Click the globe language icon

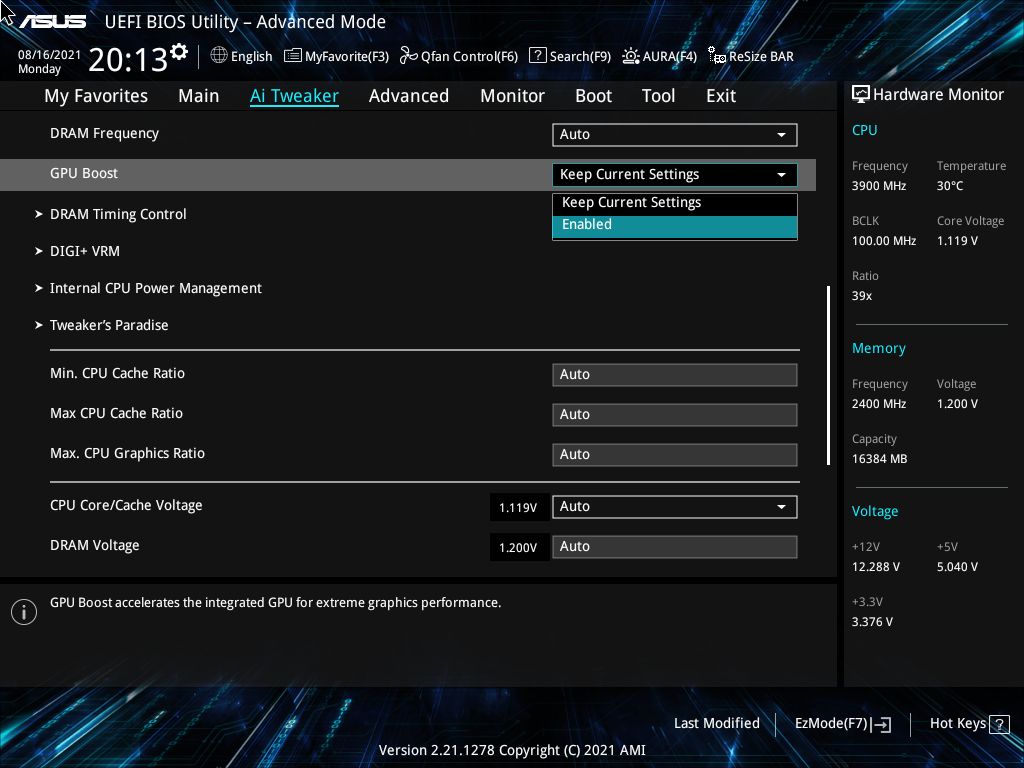point(219,56)
